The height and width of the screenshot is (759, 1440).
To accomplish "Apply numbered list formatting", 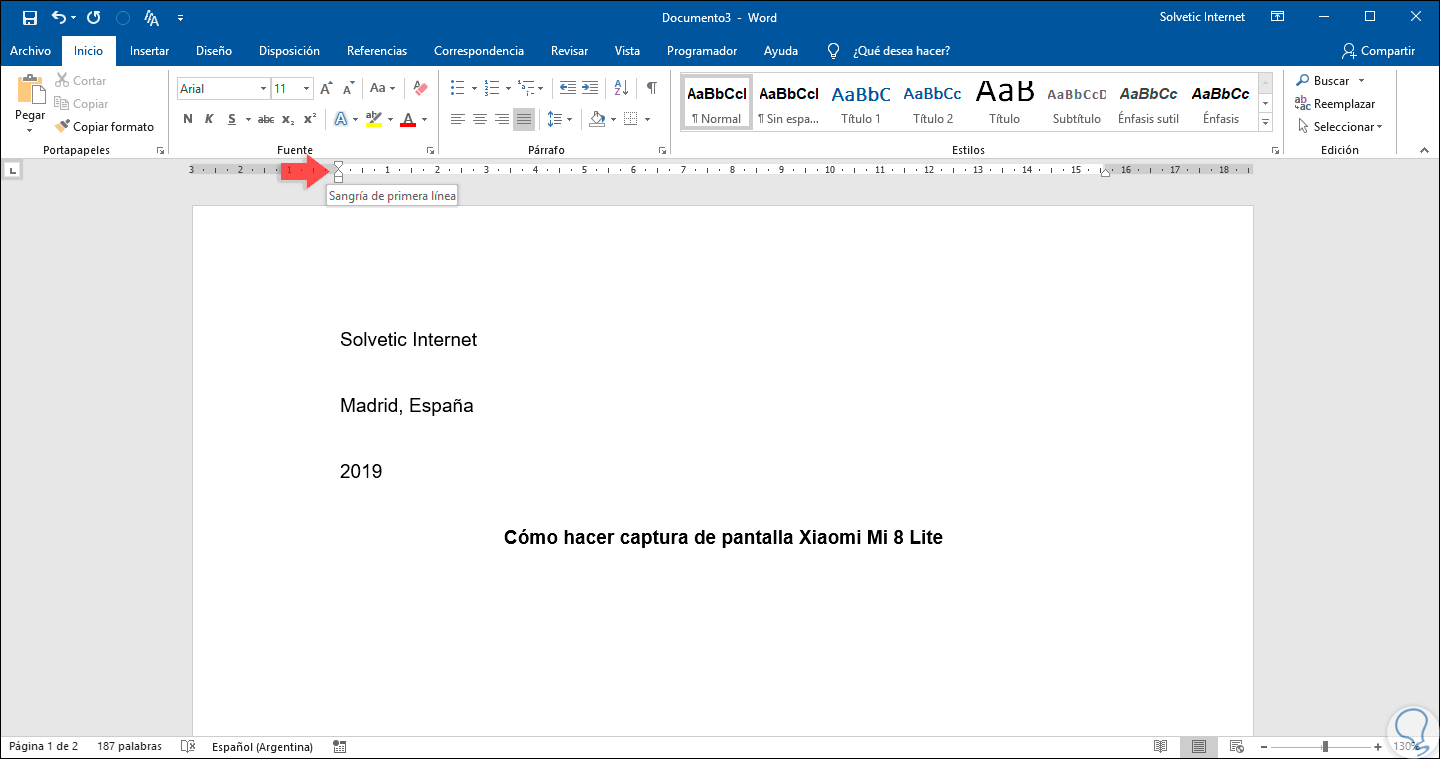I will point(491,88).
